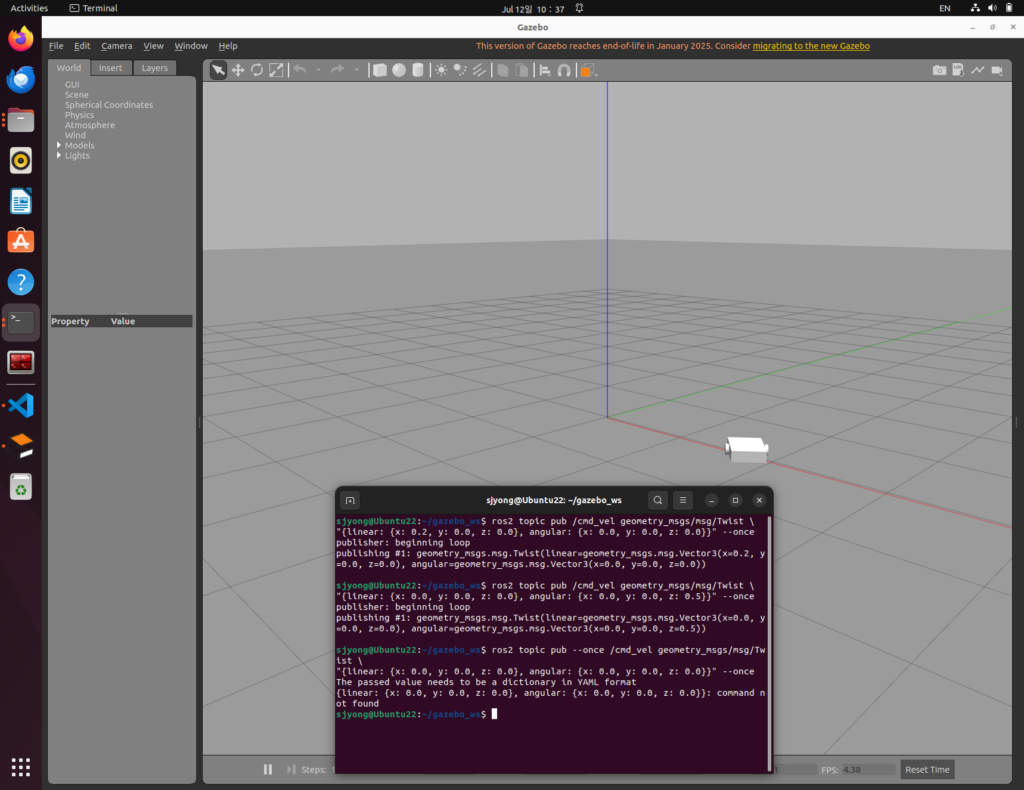Screen dimensions: 1024x790
Task: Click the Copy icon in toolbar
Action: pos(503,70)
